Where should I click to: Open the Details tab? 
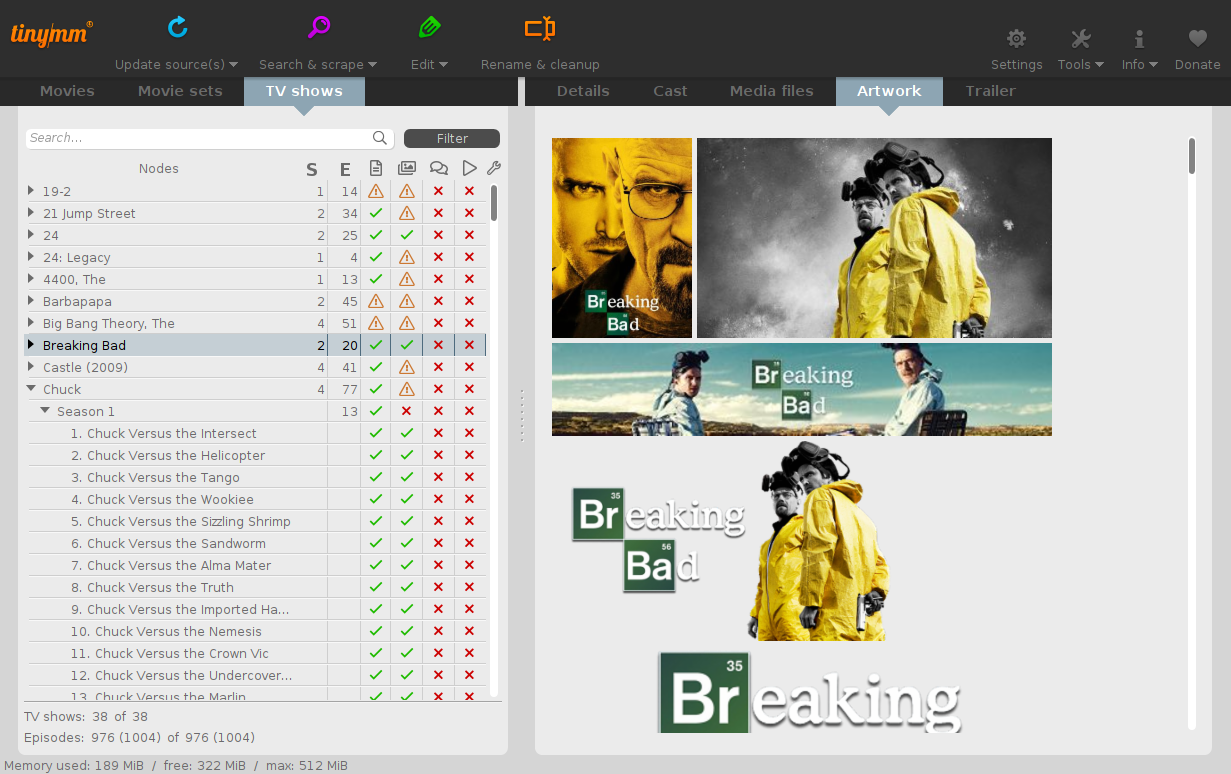pyautogui.click(x=583, y=91)
